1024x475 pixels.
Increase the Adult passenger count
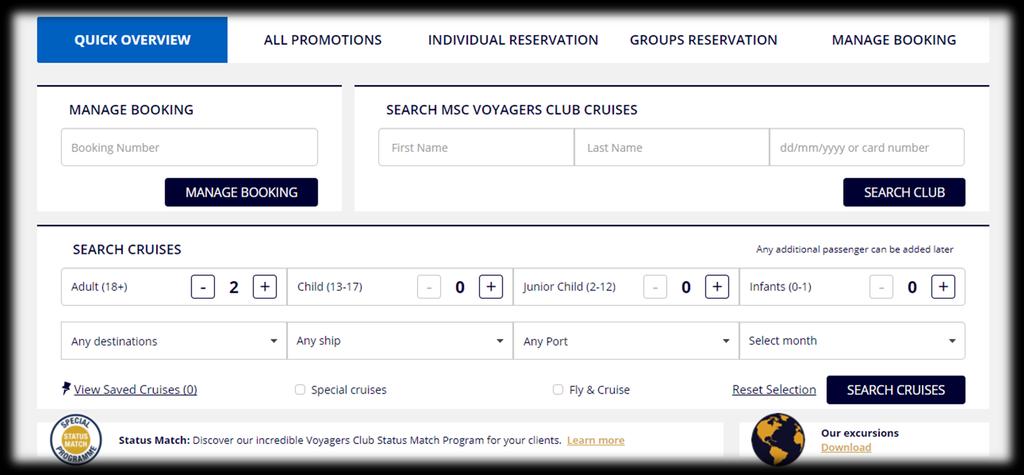pos(264,287)
